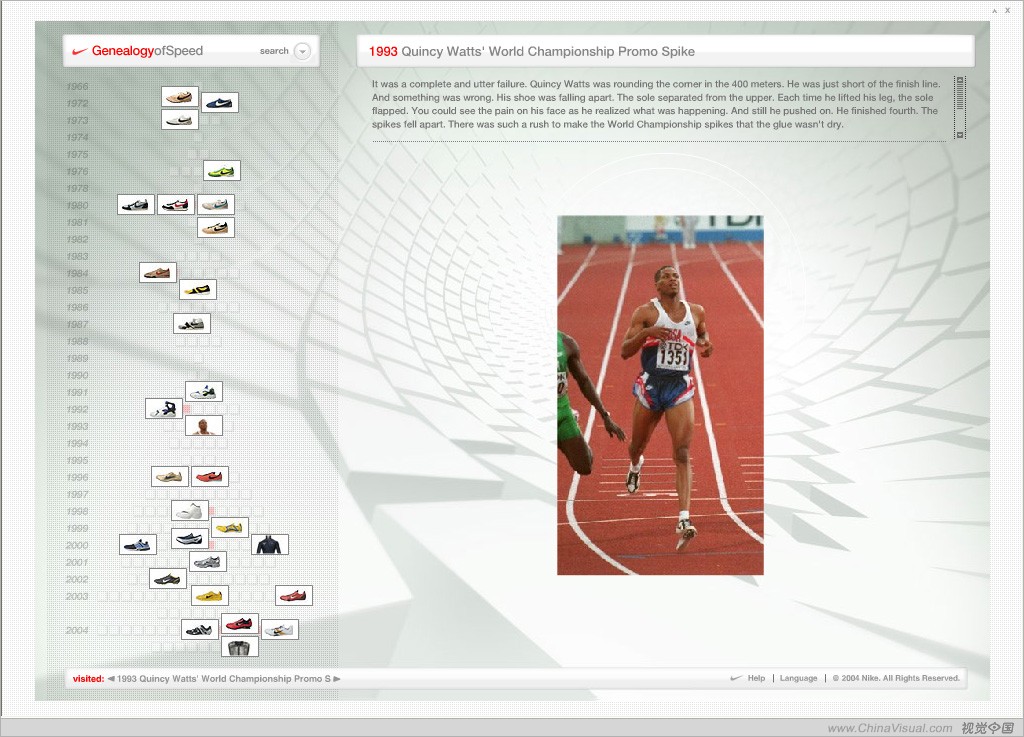Screen dimensions: 1024x737
Task: Select the gold 1996 spike thumbnail
Action: [x=170, y=477]
